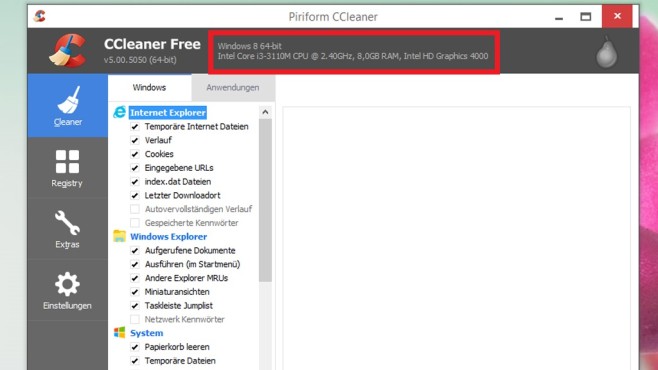Click the Intel Core i3-3110M hardware info line
Image resolution: width=658 pixels, height=370 pixels.
pyautogui.click(x=353, y=56)
